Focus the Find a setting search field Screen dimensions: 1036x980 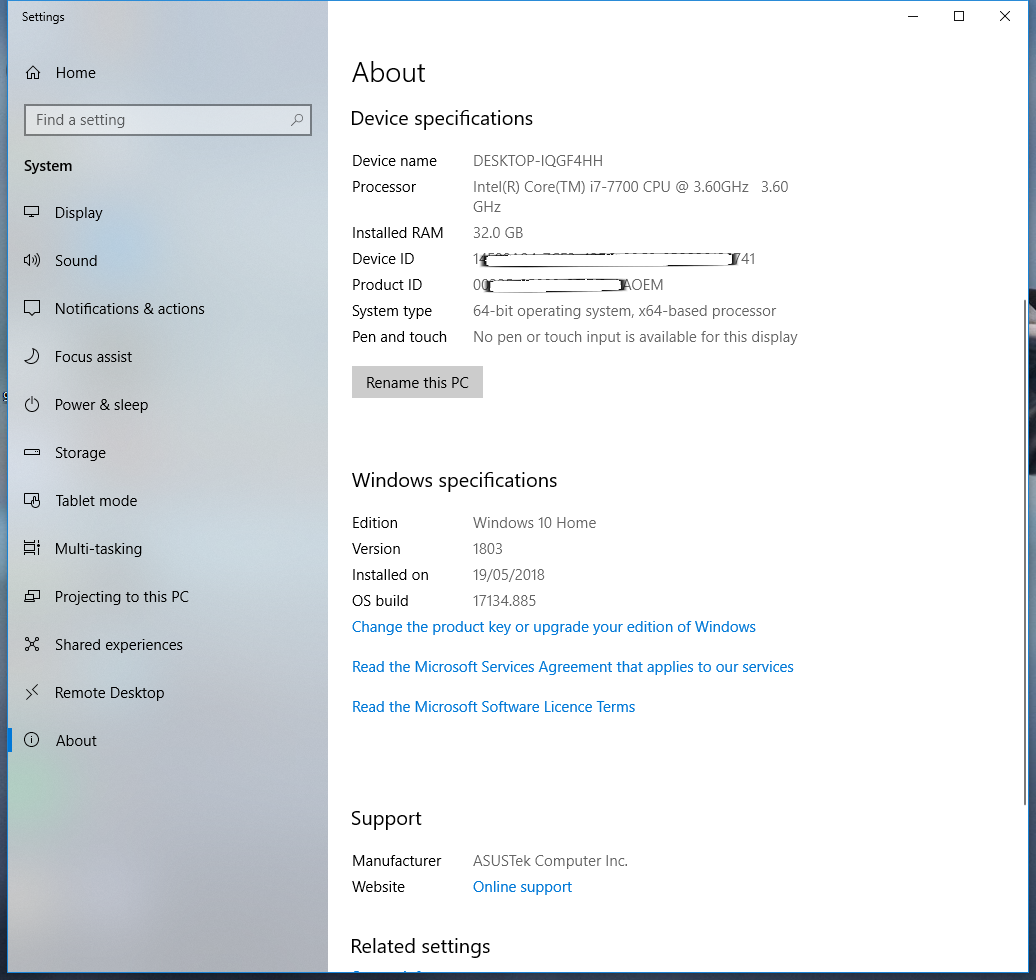pos(168,120)
